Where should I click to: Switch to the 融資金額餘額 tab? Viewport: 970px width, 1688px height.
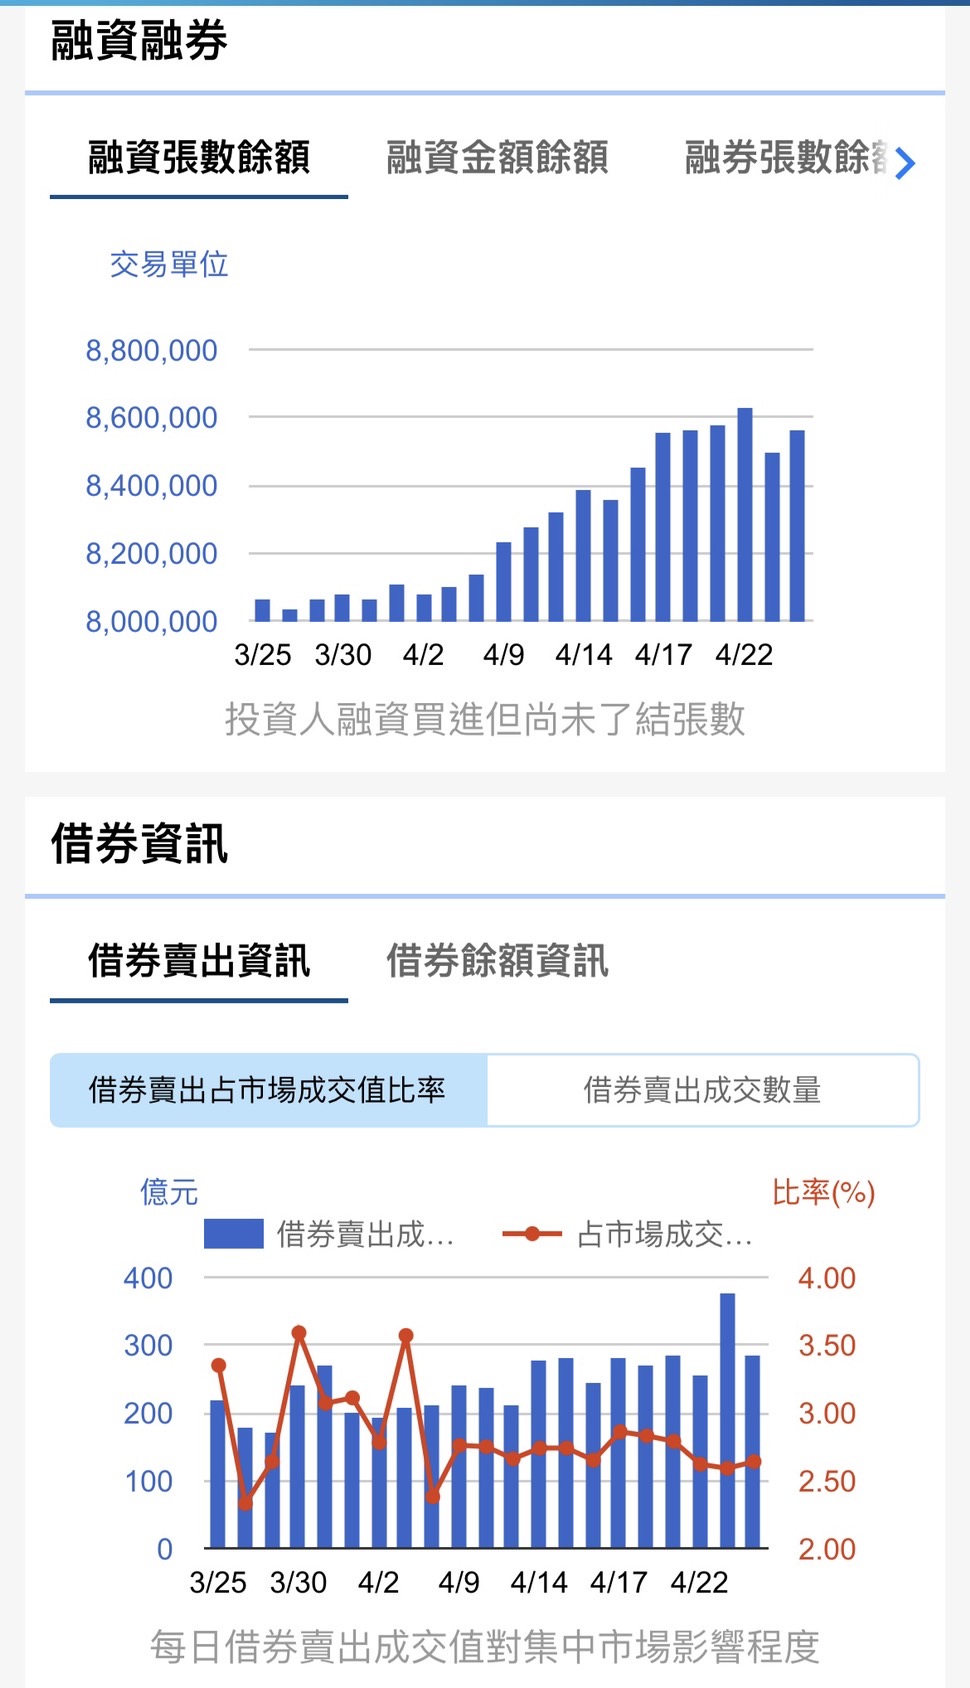pos(497,158)
